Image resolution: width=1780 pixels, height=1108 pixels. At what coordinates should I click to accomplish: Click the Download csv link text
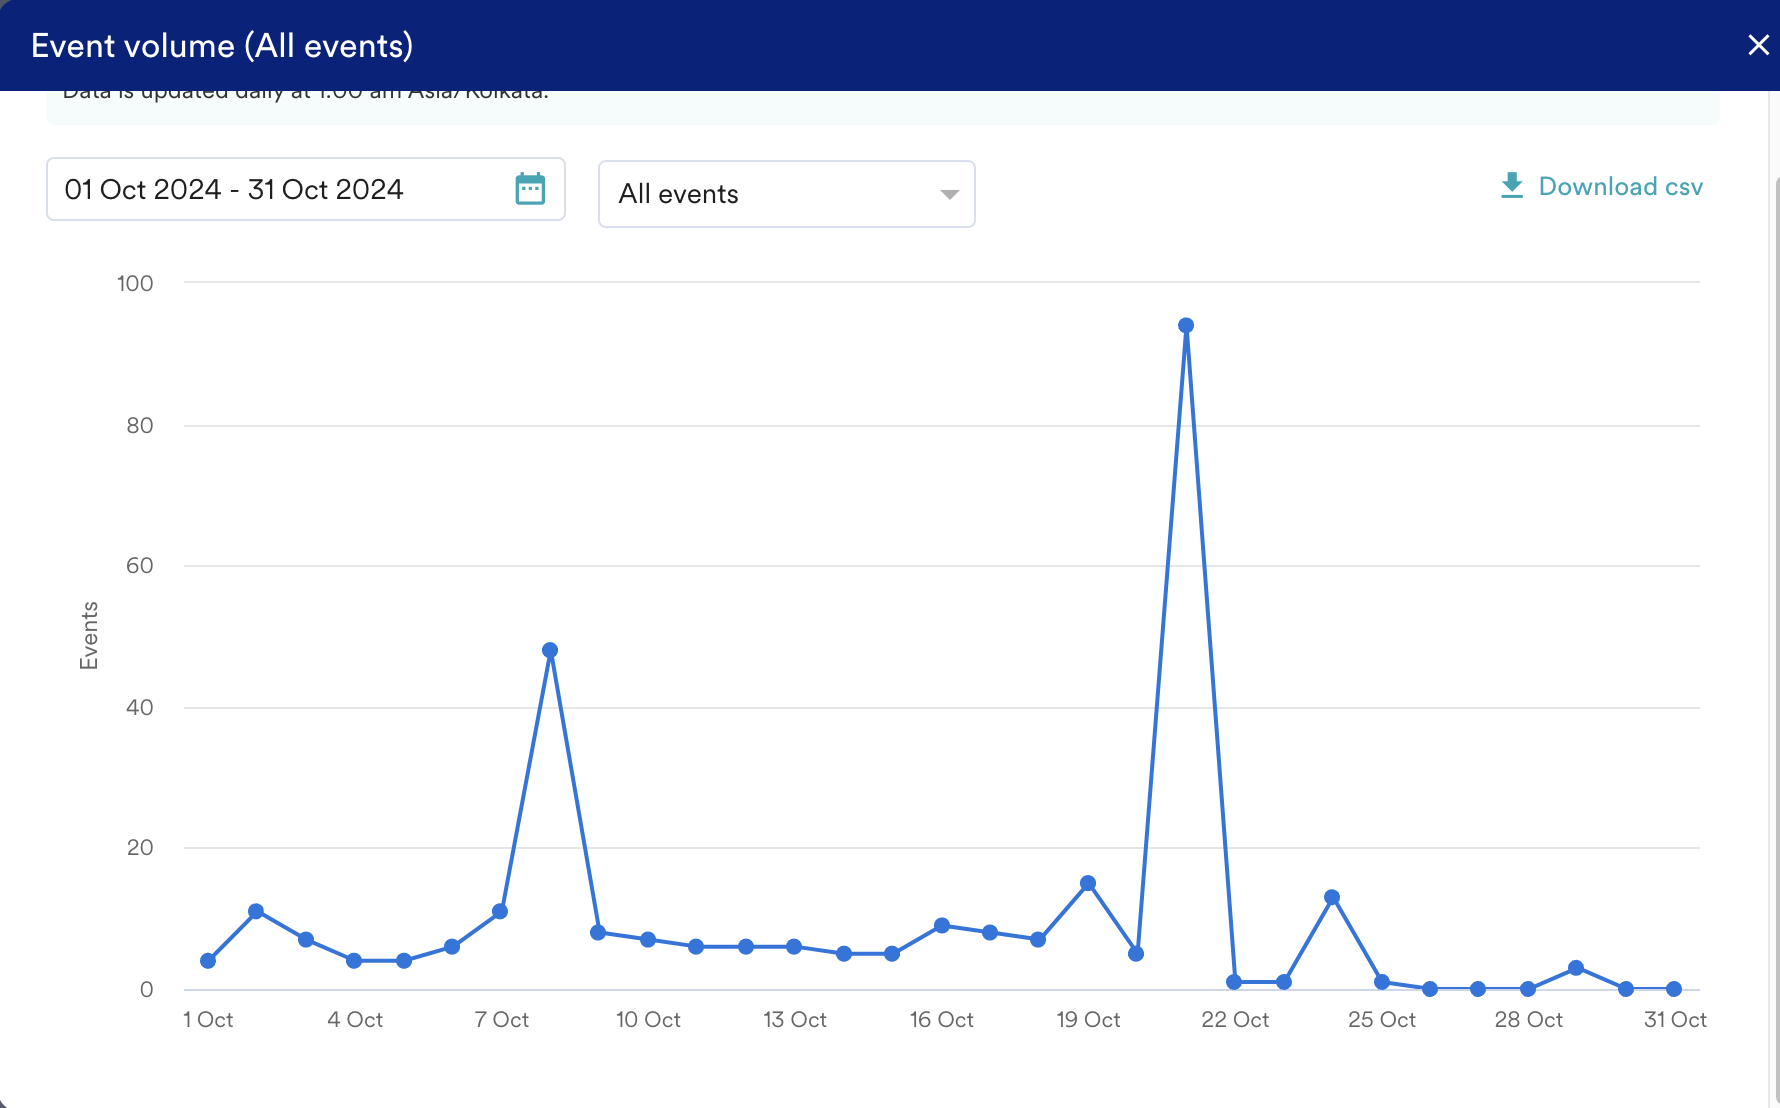click(1620, 187)
